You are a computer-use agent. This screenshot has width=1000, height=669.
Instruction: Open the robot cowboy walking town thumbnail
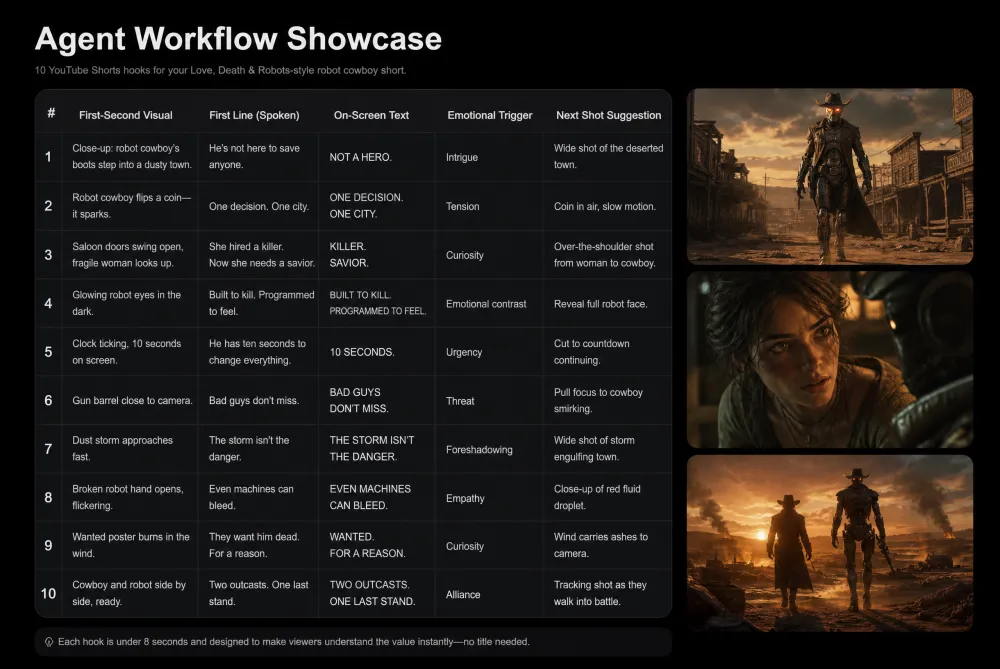coord(830,177)
